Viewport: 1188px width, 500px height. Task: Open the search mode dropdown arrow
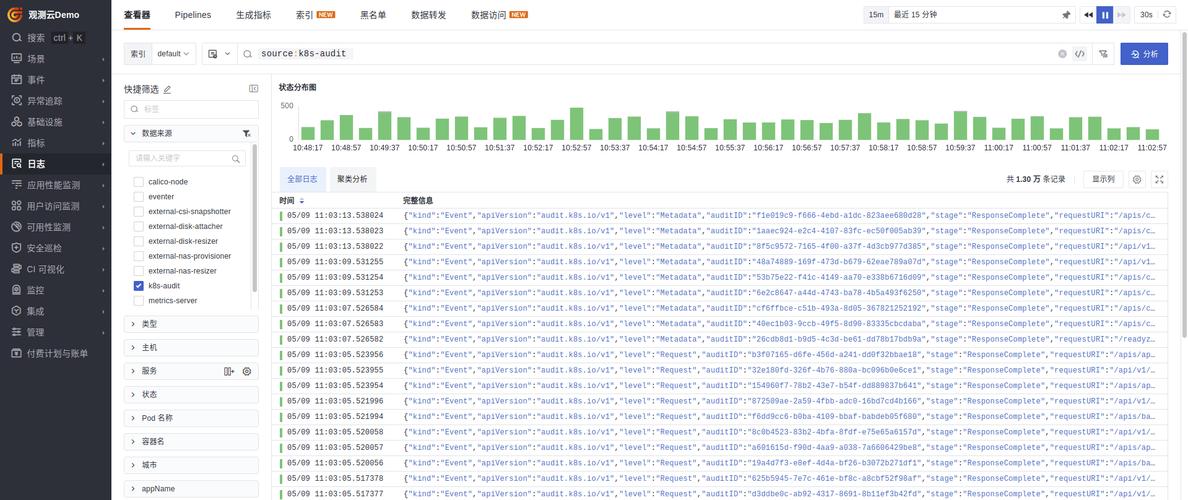pyautogui.click(x=227, y=54)
